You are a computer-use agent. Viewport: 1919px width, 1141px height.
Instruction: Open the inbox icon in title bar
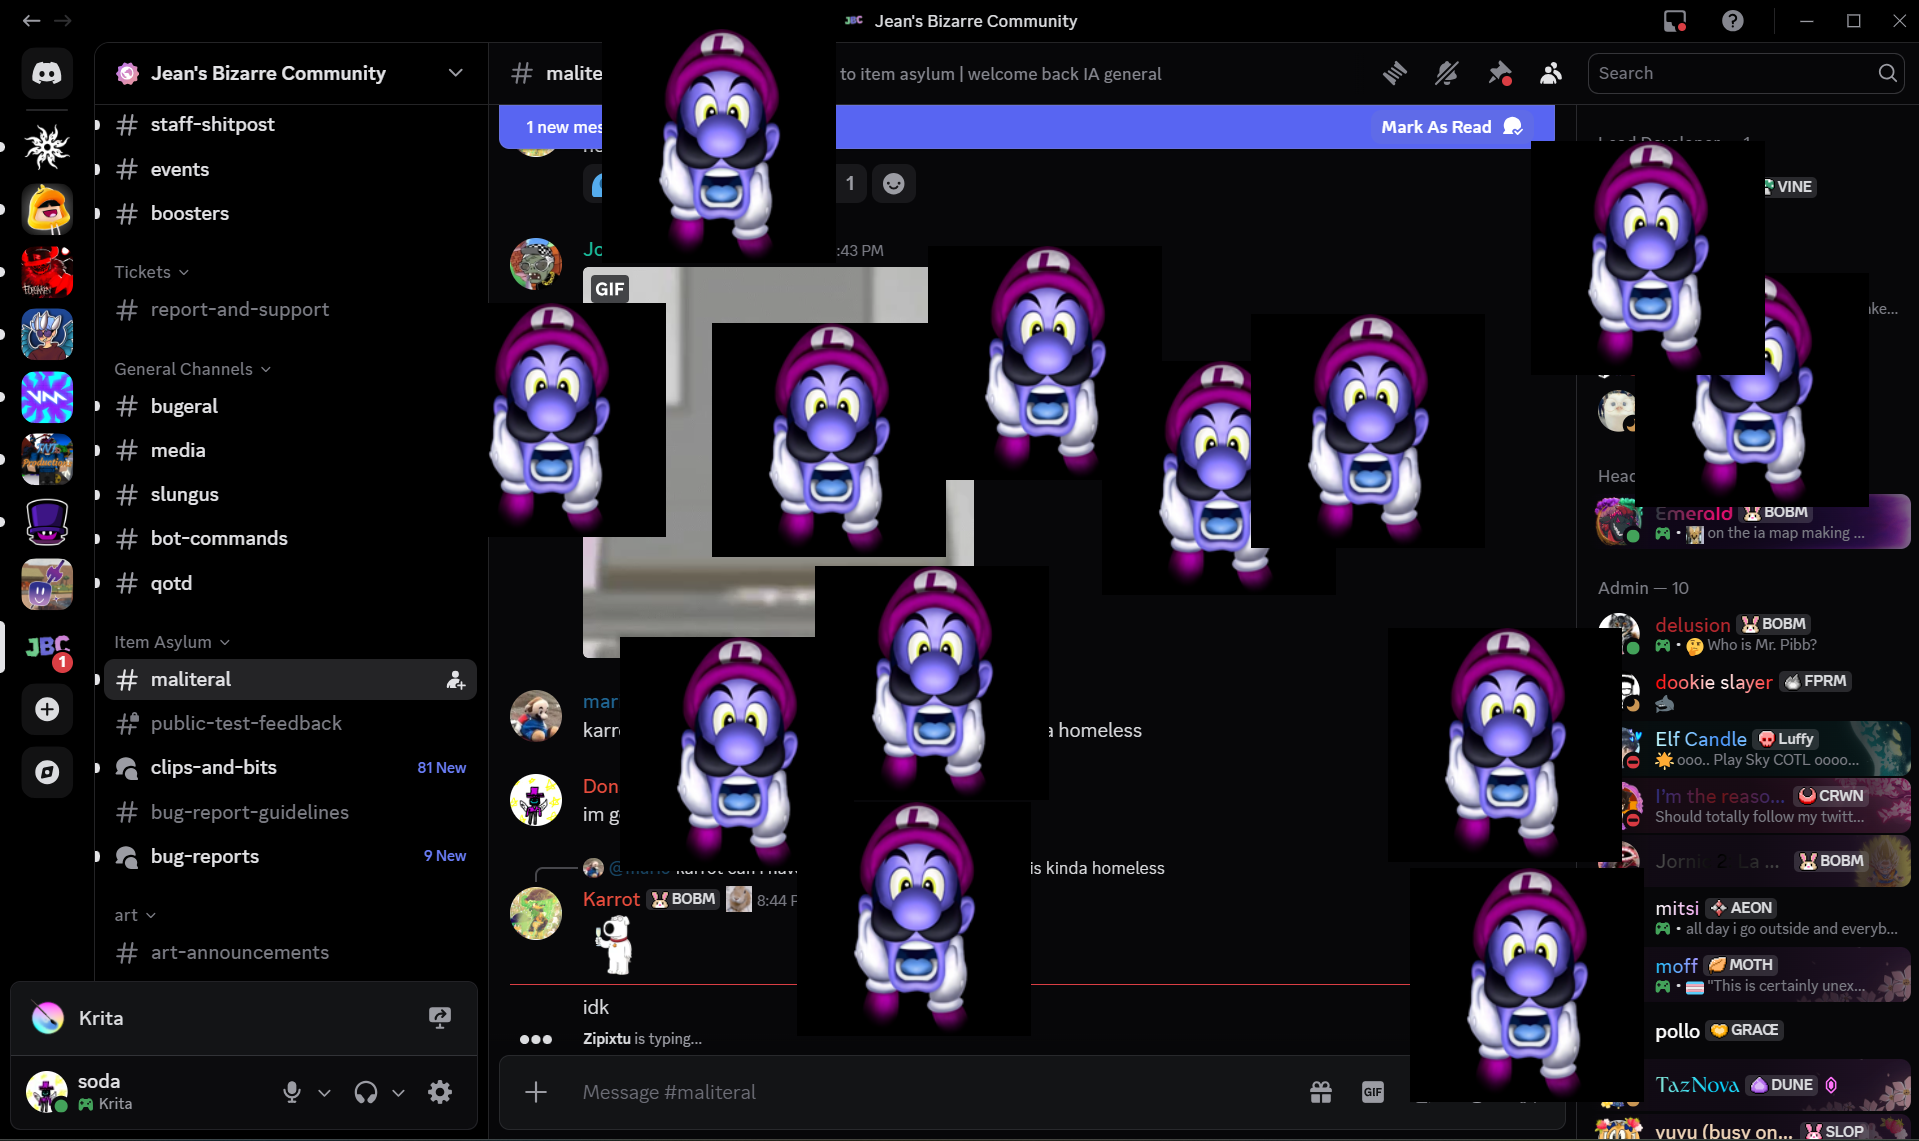[x=1675, y=21]
